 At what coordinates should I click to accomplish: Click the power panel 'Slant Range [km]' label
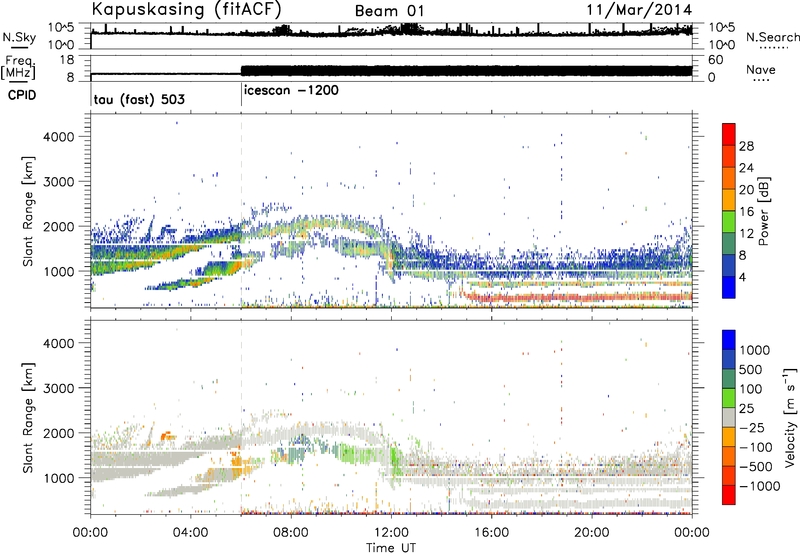[28, 211]
